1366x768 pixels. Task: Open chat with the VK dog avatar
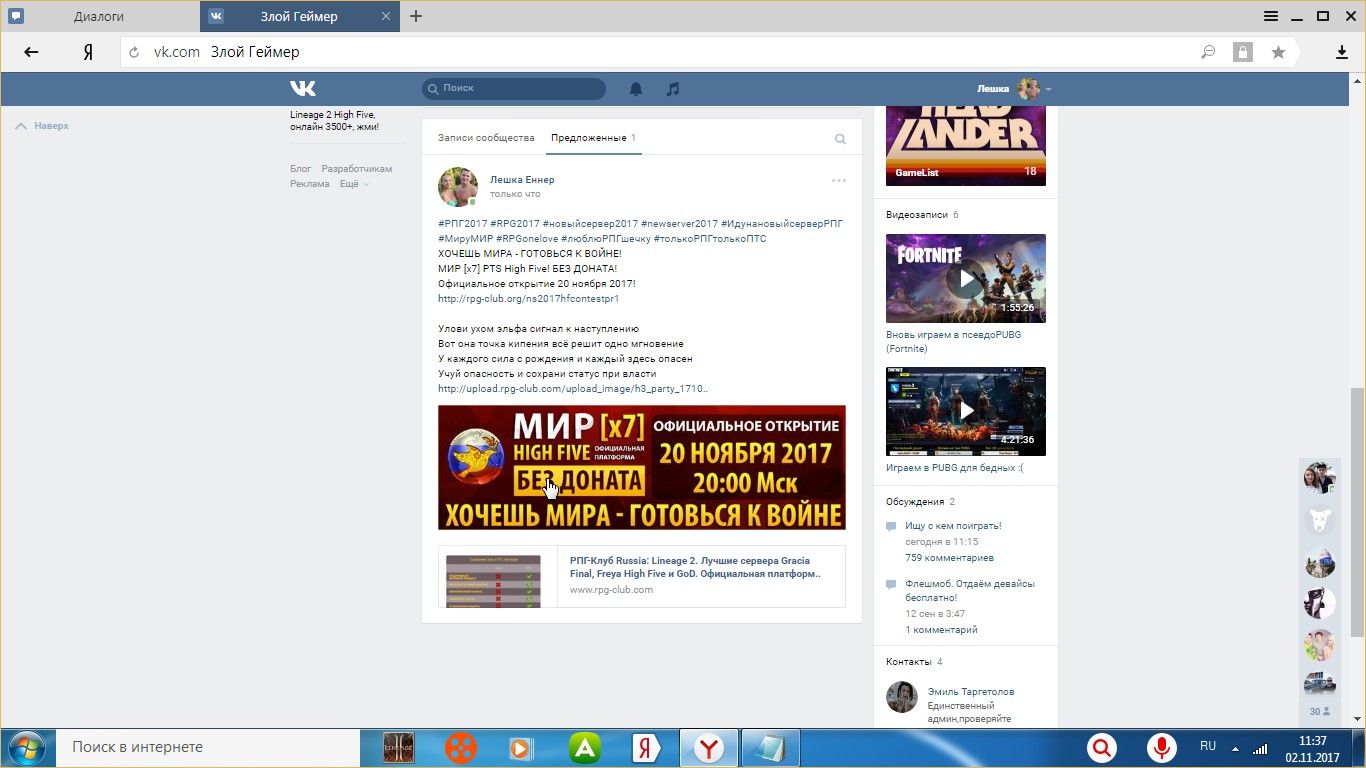click(1320, 520)
